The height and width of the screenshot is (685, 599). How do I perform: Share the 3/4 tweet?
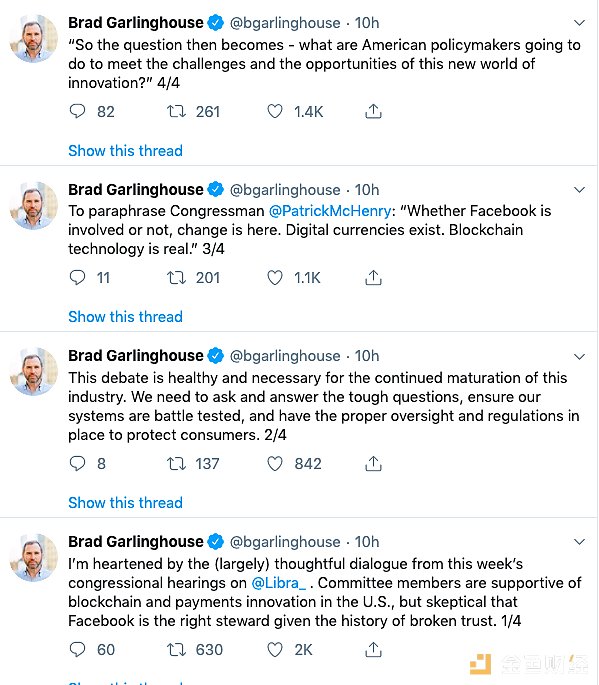tap(373, 277)
